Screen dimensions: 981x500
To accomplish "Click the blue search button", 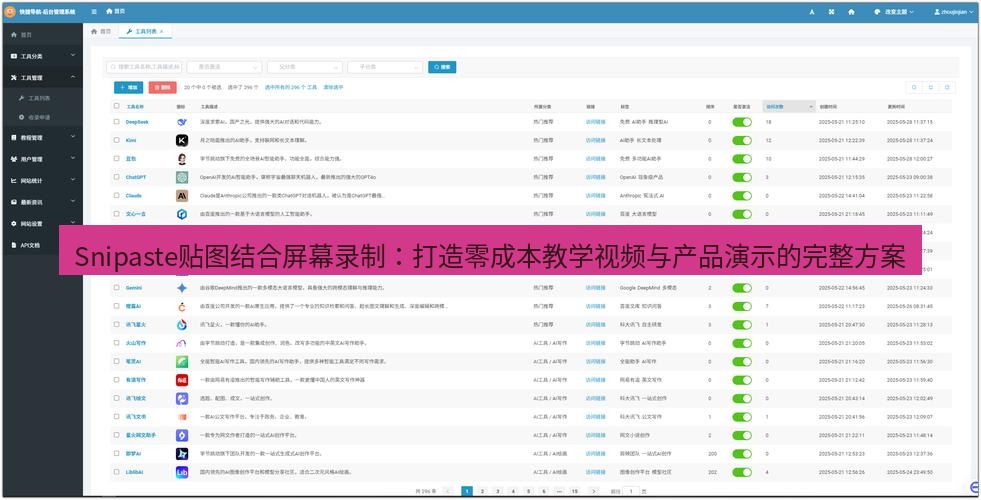I will [x=442, y=67].
